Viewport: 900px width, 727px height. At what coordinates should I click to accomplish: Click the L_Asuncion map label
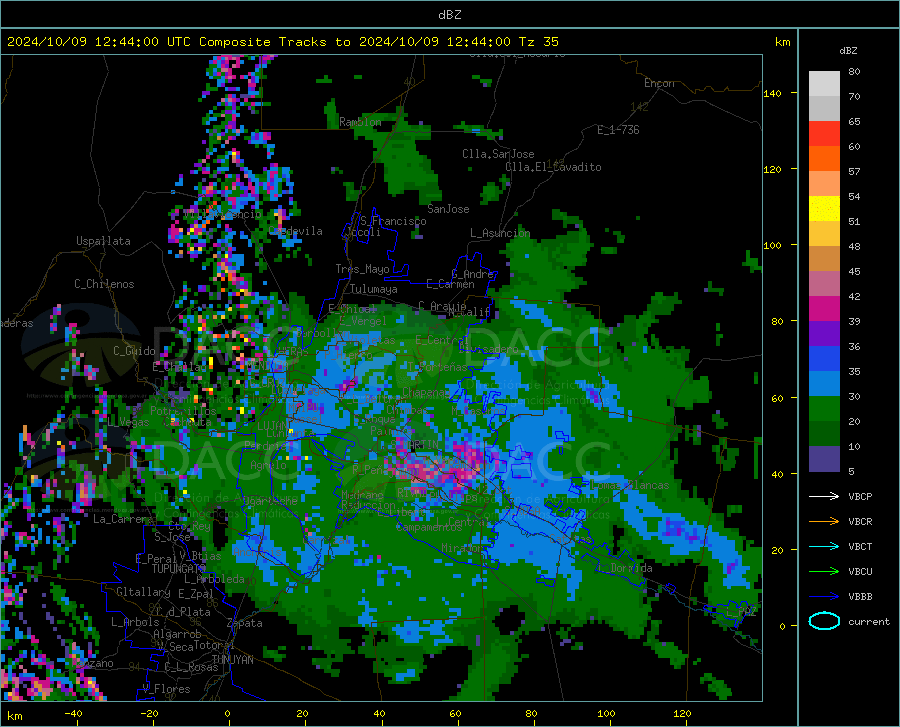click(500, 233)
